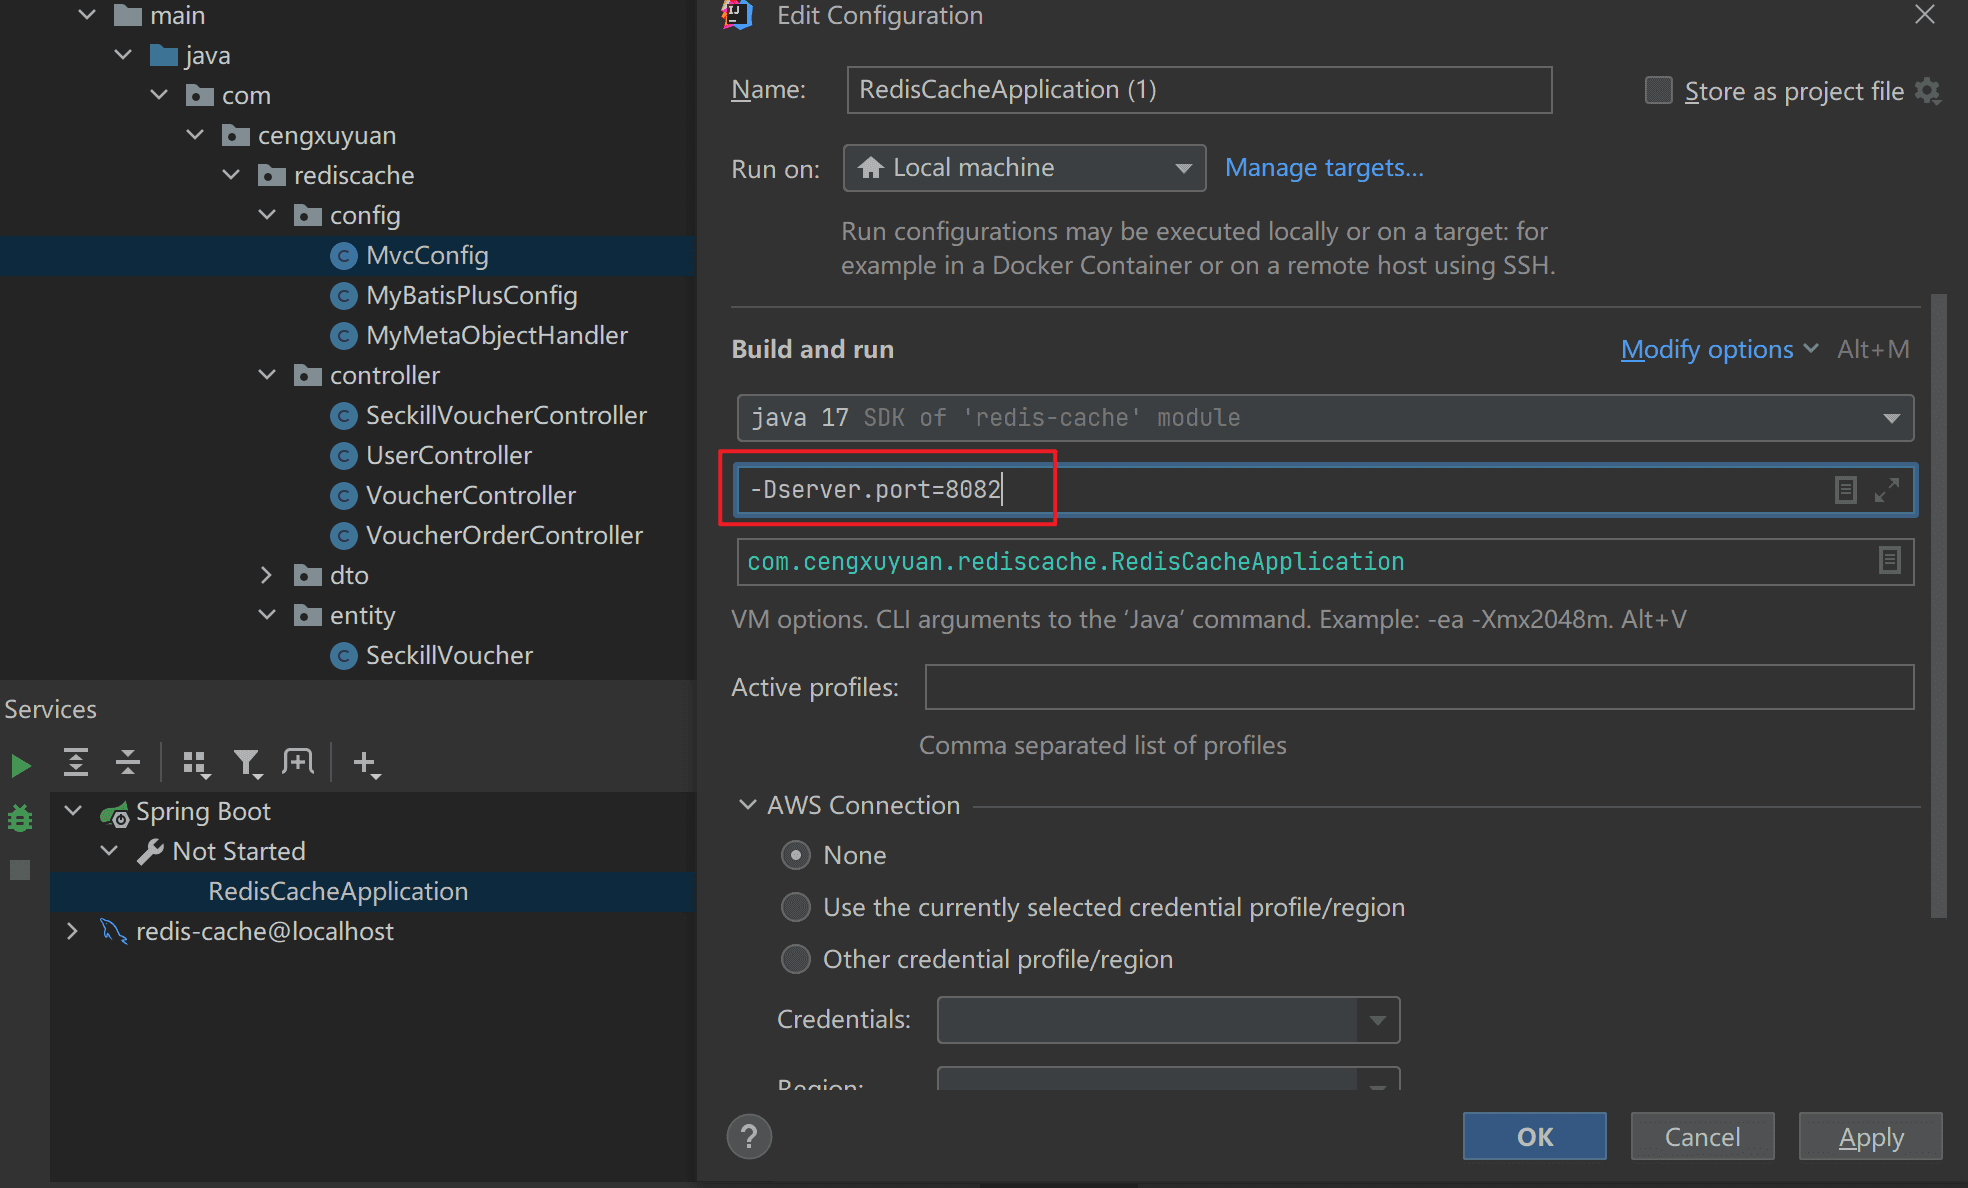Select RedisCacheApplication in Services tree

click(x=338, y=891)
